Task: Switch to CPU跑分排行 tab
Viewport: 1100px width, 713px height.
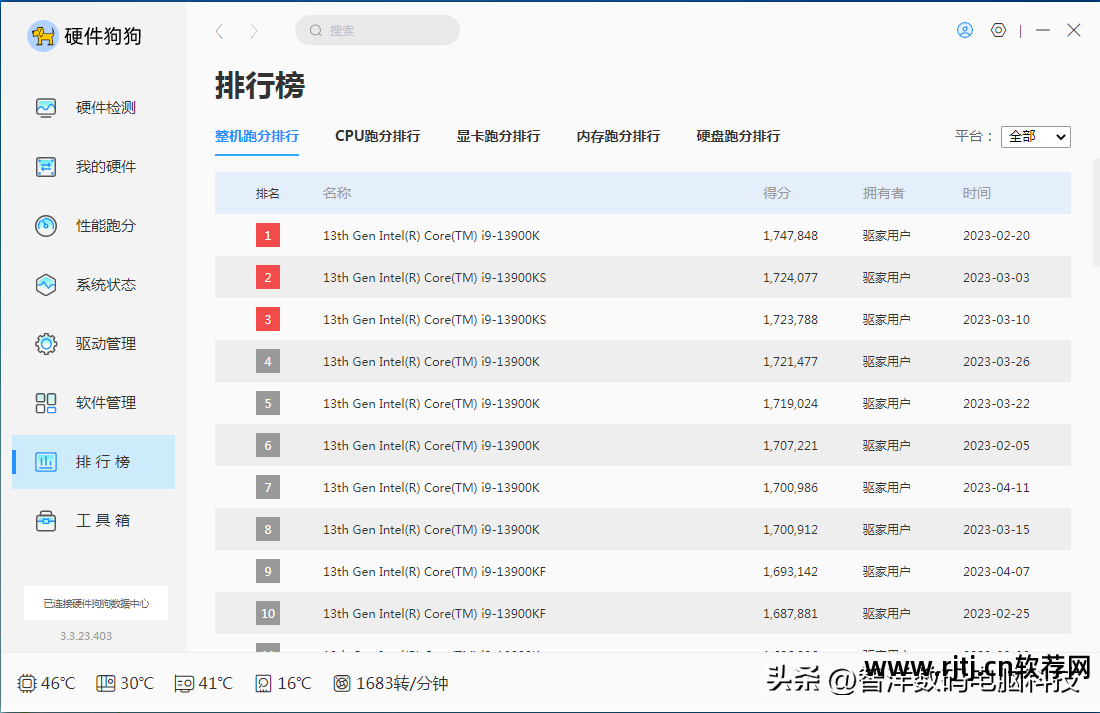Action: click(x=377, y=136)
